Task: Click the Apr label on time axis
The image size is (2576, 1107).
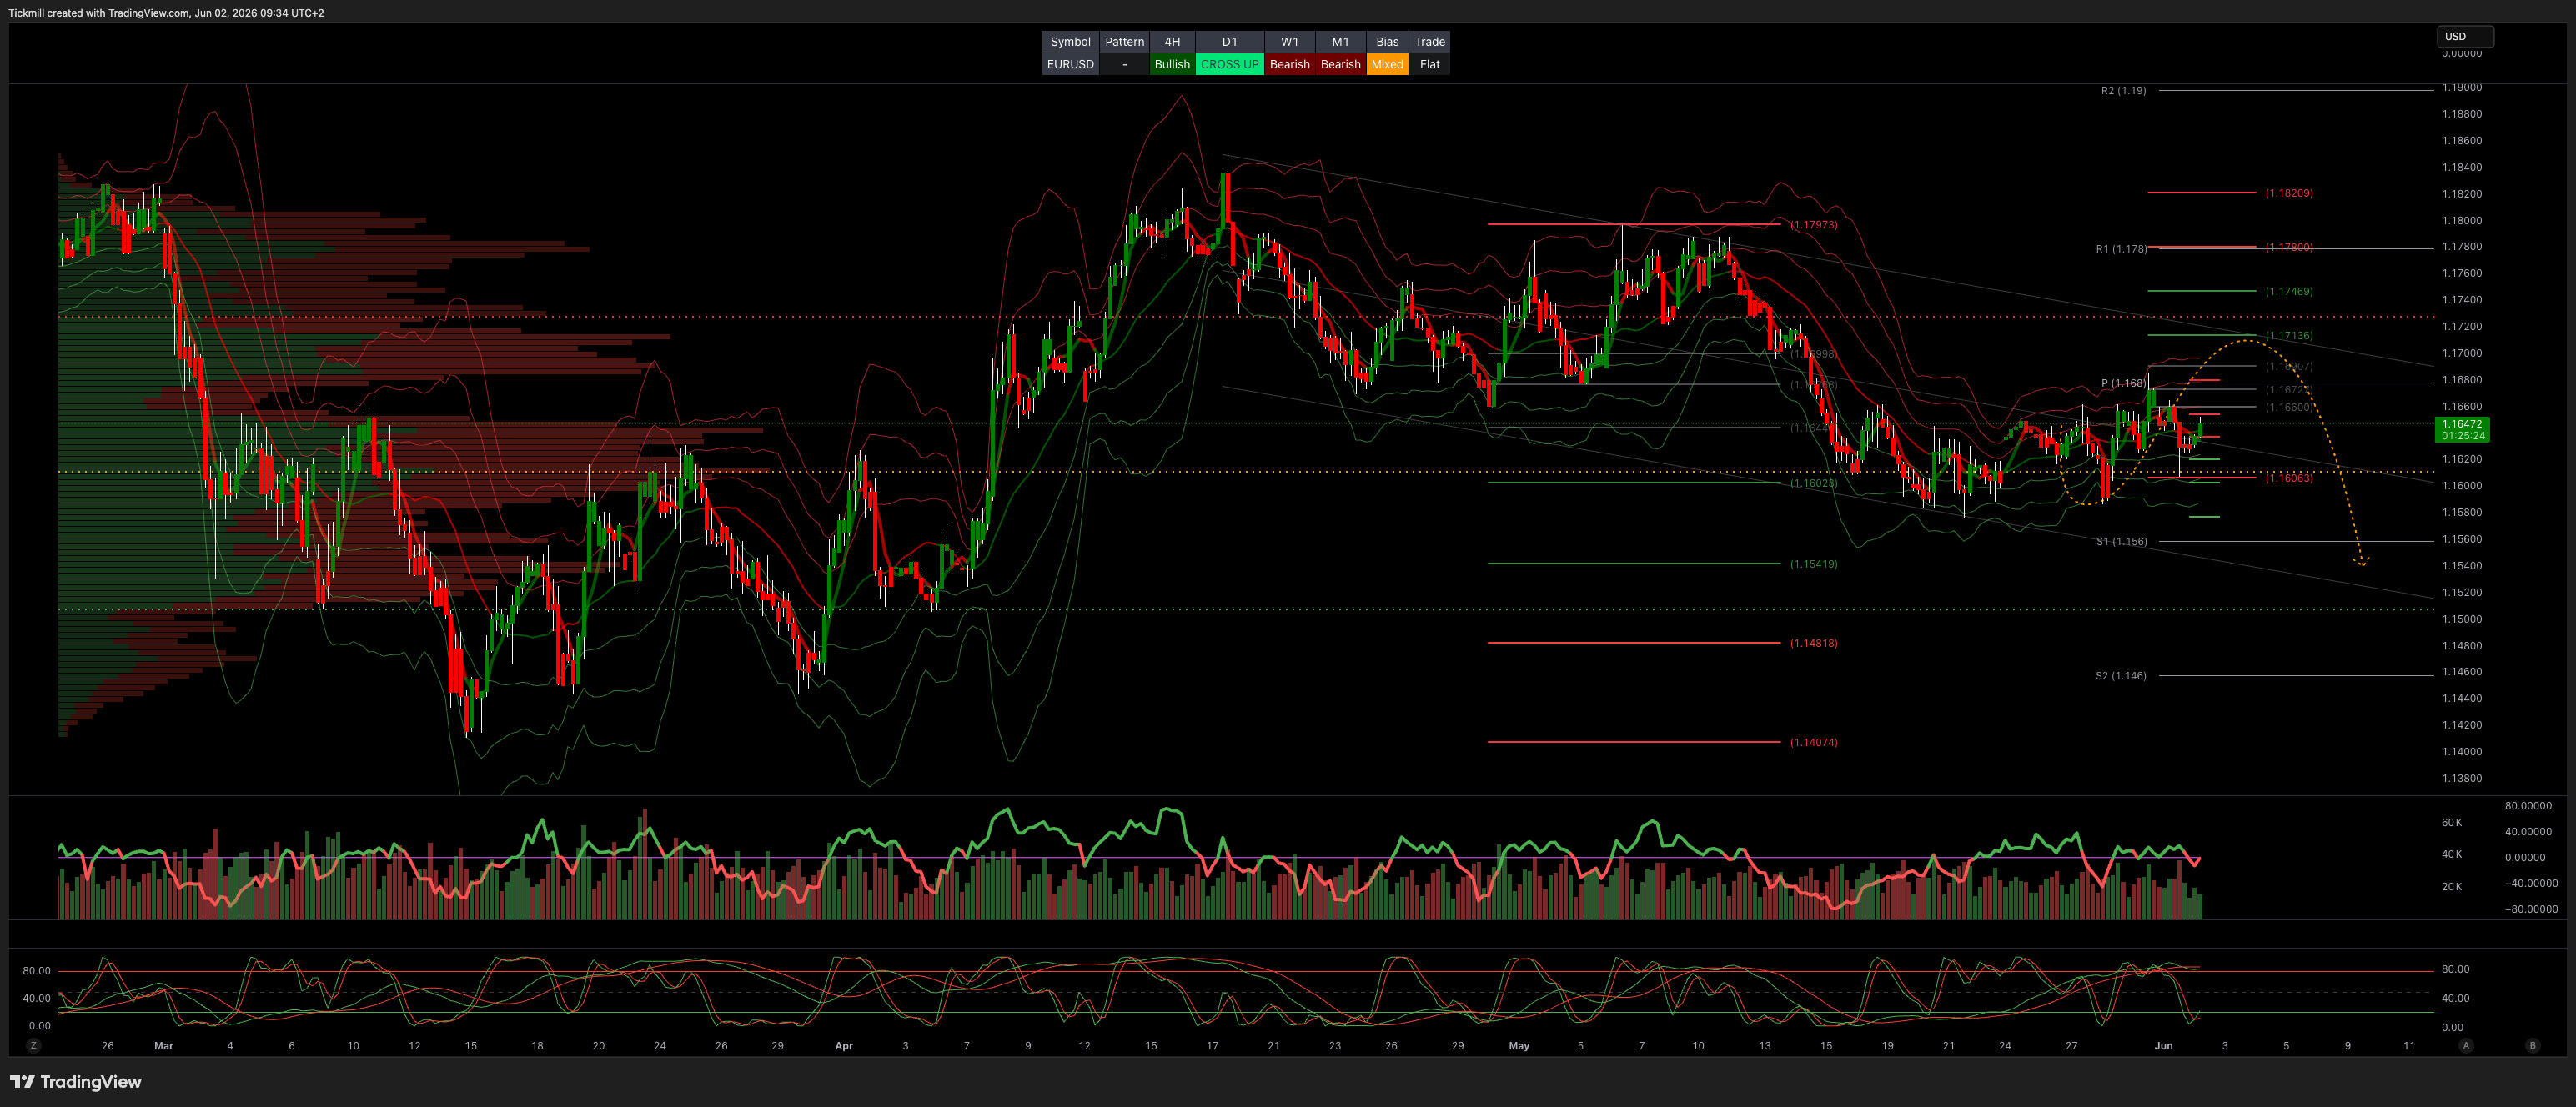Action: (x=844, y=1046)
